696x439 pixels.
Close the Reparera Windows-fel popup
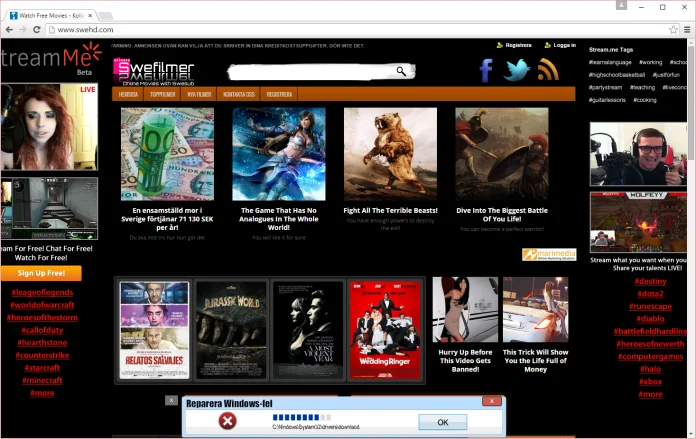tap(492, 401)
